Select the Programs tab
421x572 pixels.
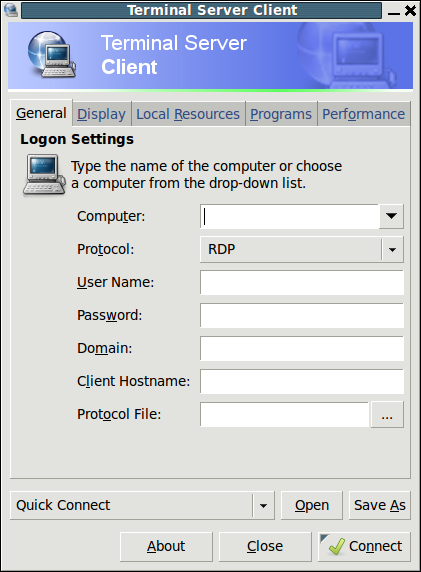pyautogui.click(x=281, y=114)
